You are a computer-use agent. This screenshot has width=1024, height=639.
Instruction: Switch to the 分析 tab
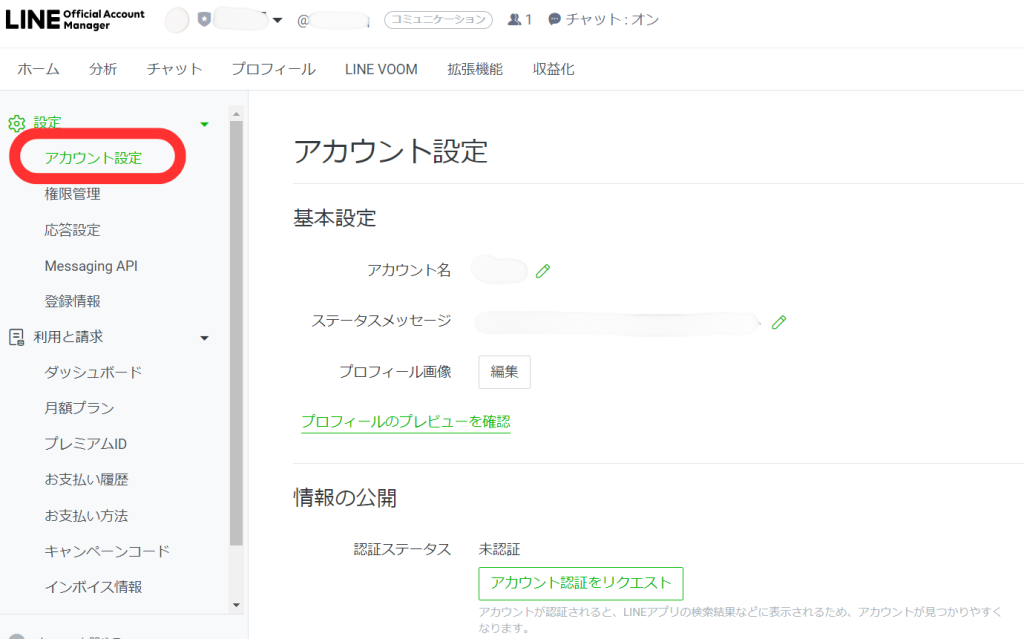pyautogui.click(x=103, y=69)
